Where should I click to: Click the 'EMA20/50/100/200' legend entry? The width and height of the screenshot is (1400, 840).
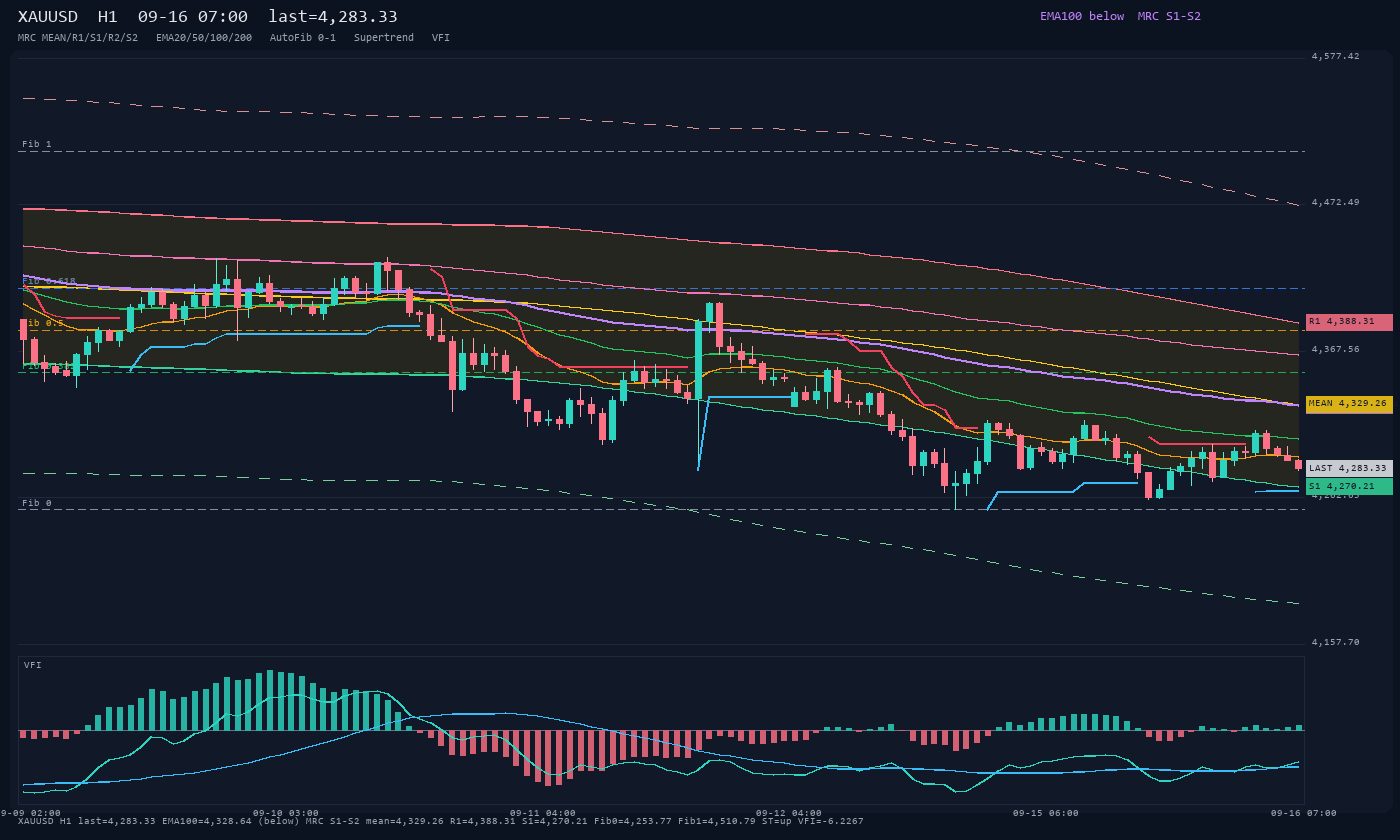204,38
